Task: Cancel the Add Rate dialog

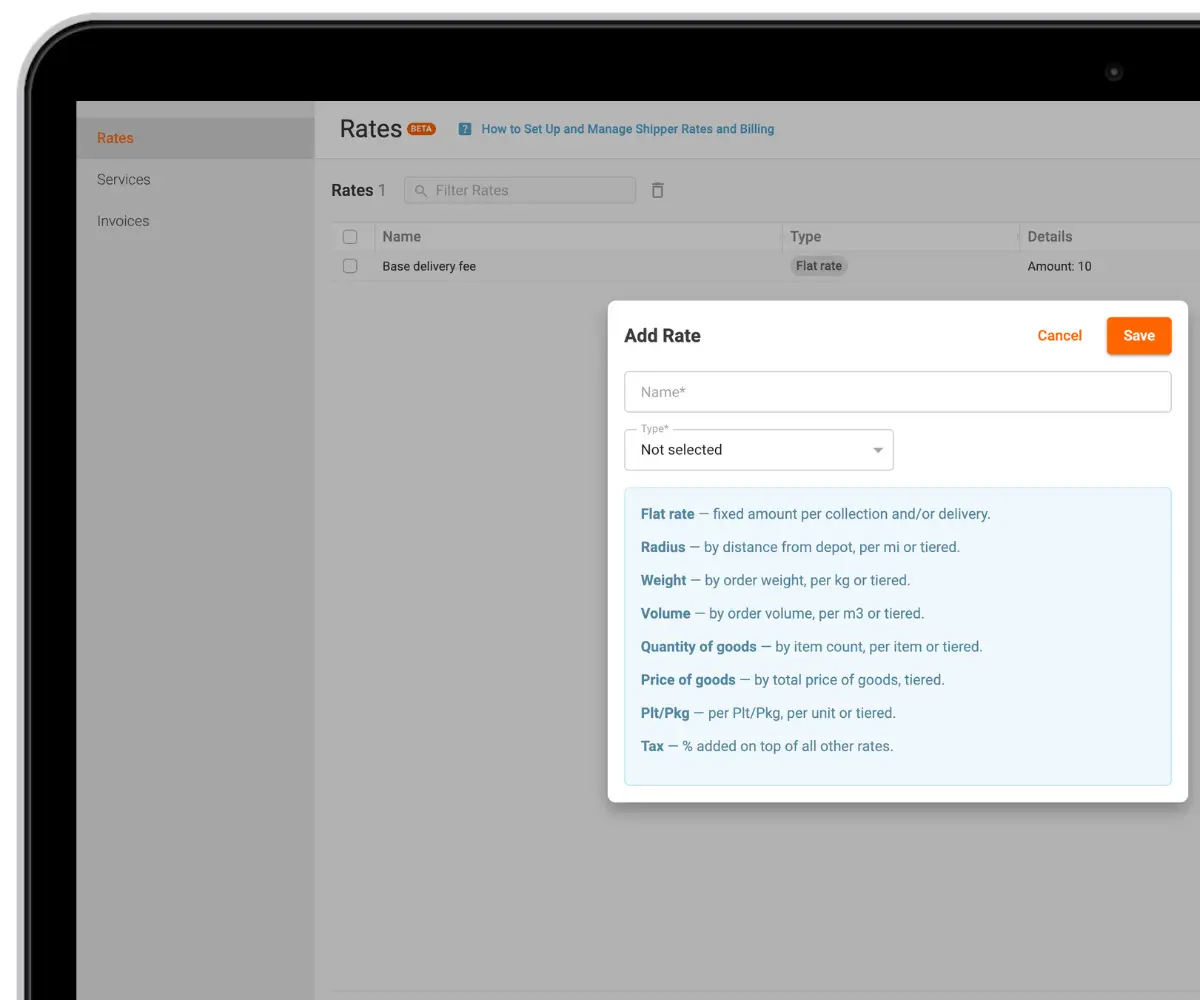Action: [1060, 336]
